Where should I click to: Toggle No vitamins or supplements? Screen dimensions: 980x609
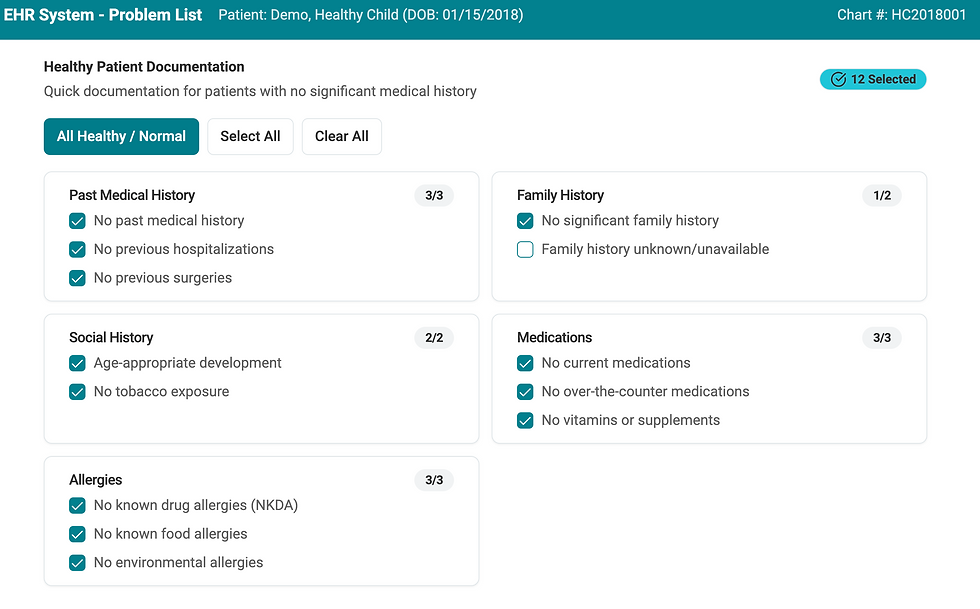point(525,421)
